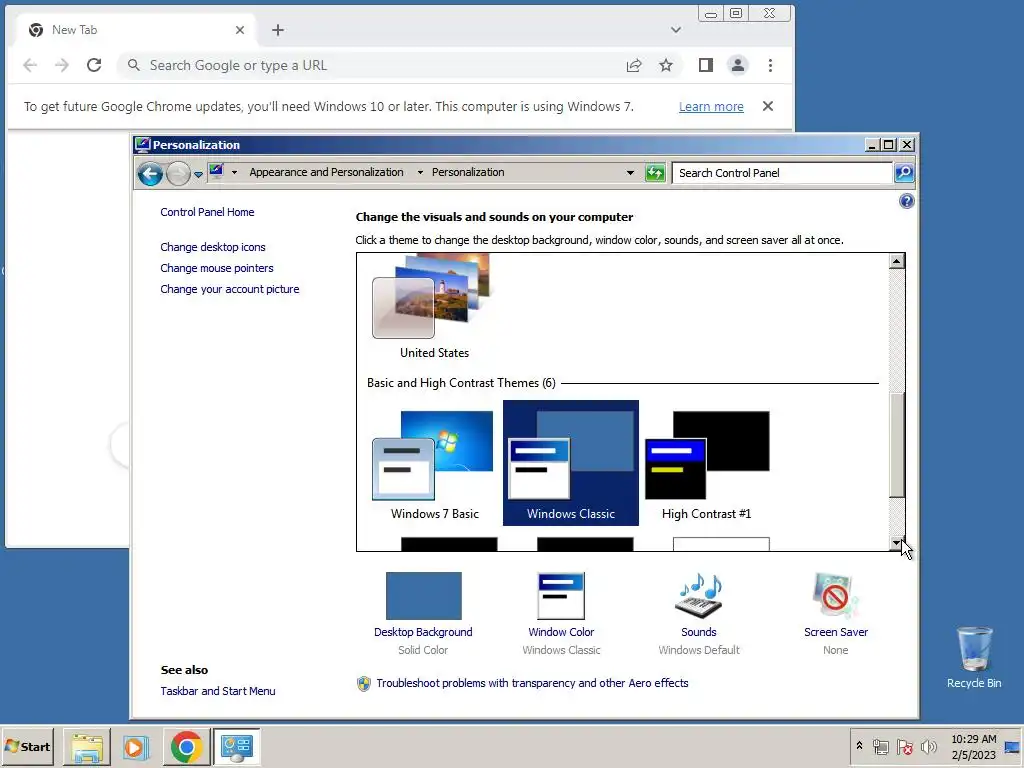Click the Control Panel taskbar button
1024x768 pixels.
[x=236, y=747]
